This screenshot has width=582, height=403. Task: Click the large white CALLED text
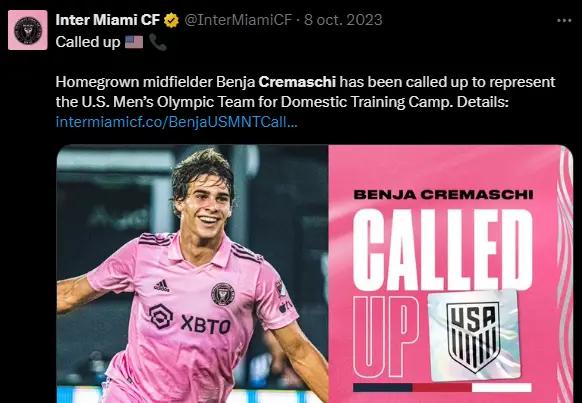click(443, 250)
